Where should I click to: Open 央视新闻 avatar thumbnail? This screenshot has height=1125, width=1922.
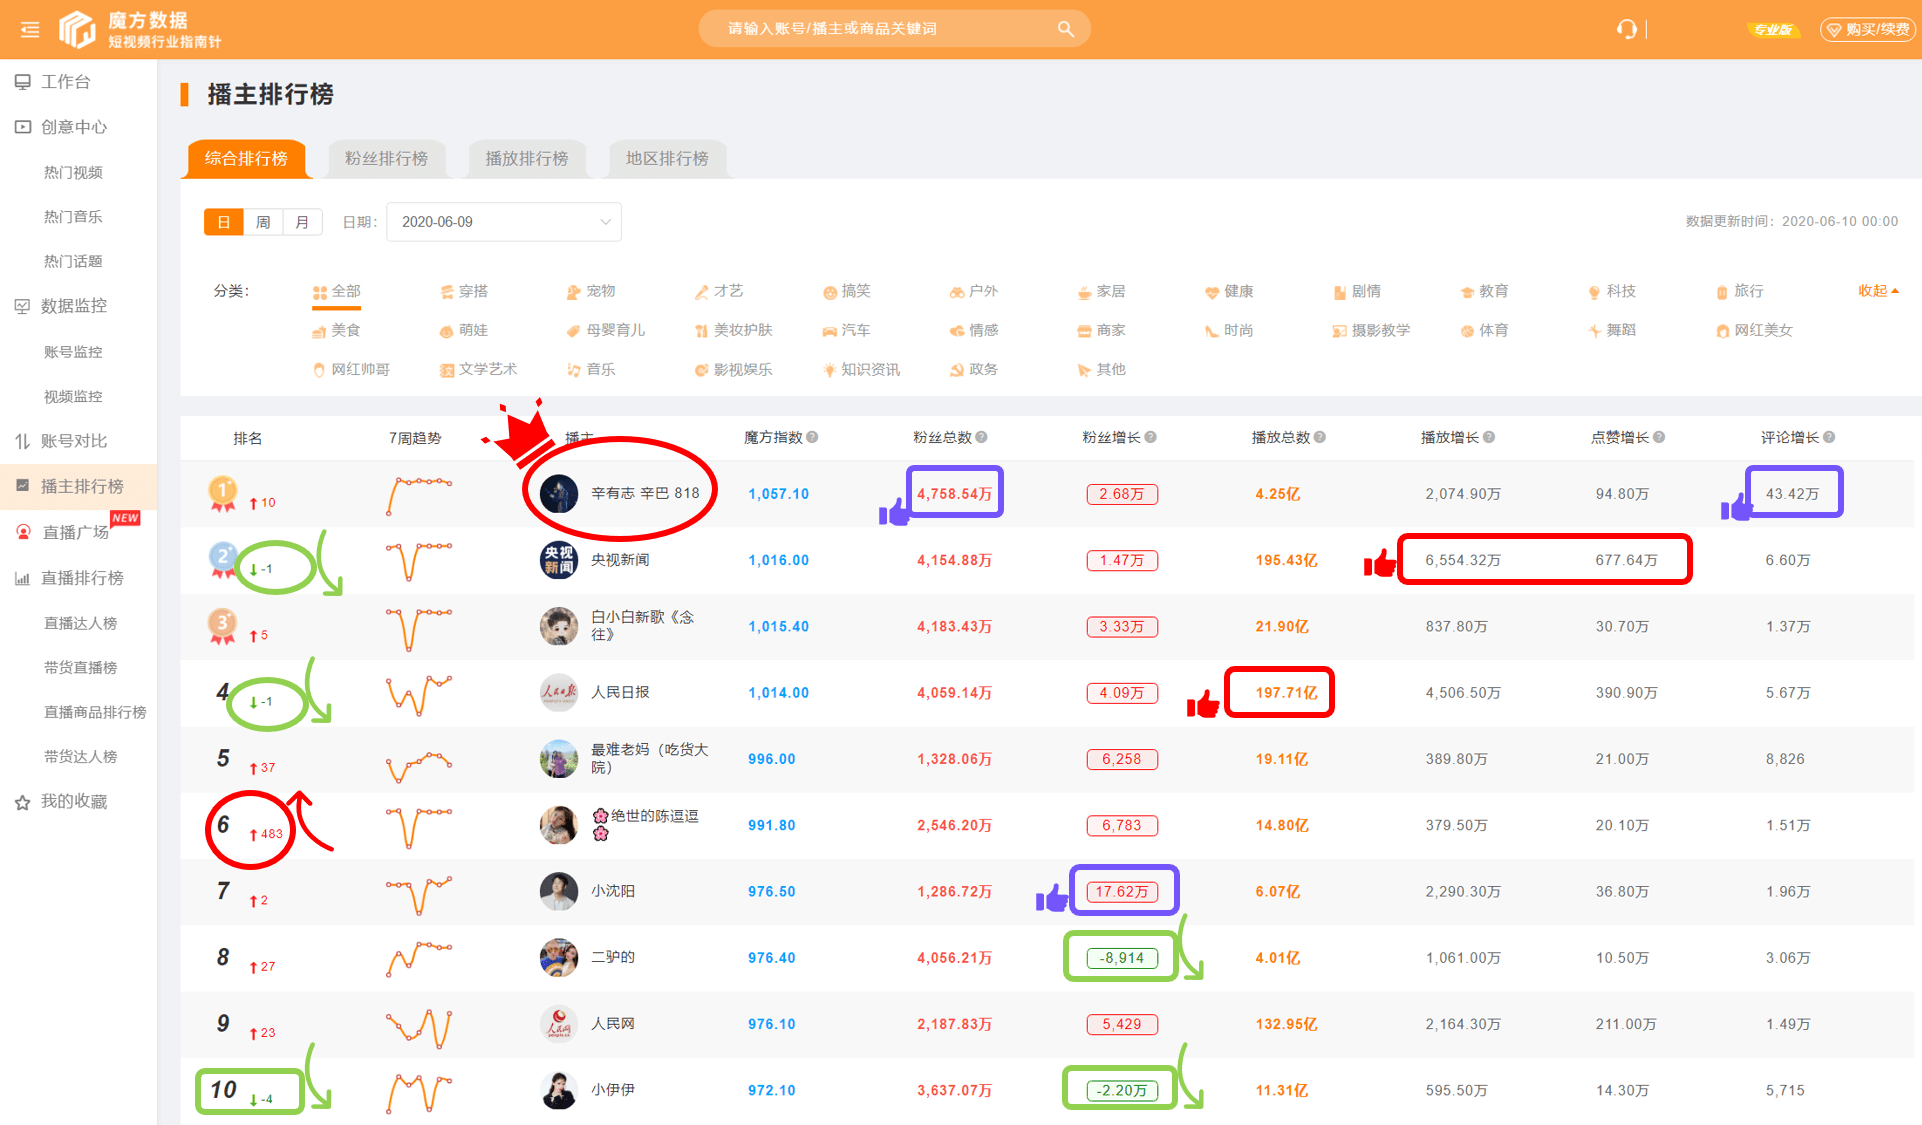point(559,560)
